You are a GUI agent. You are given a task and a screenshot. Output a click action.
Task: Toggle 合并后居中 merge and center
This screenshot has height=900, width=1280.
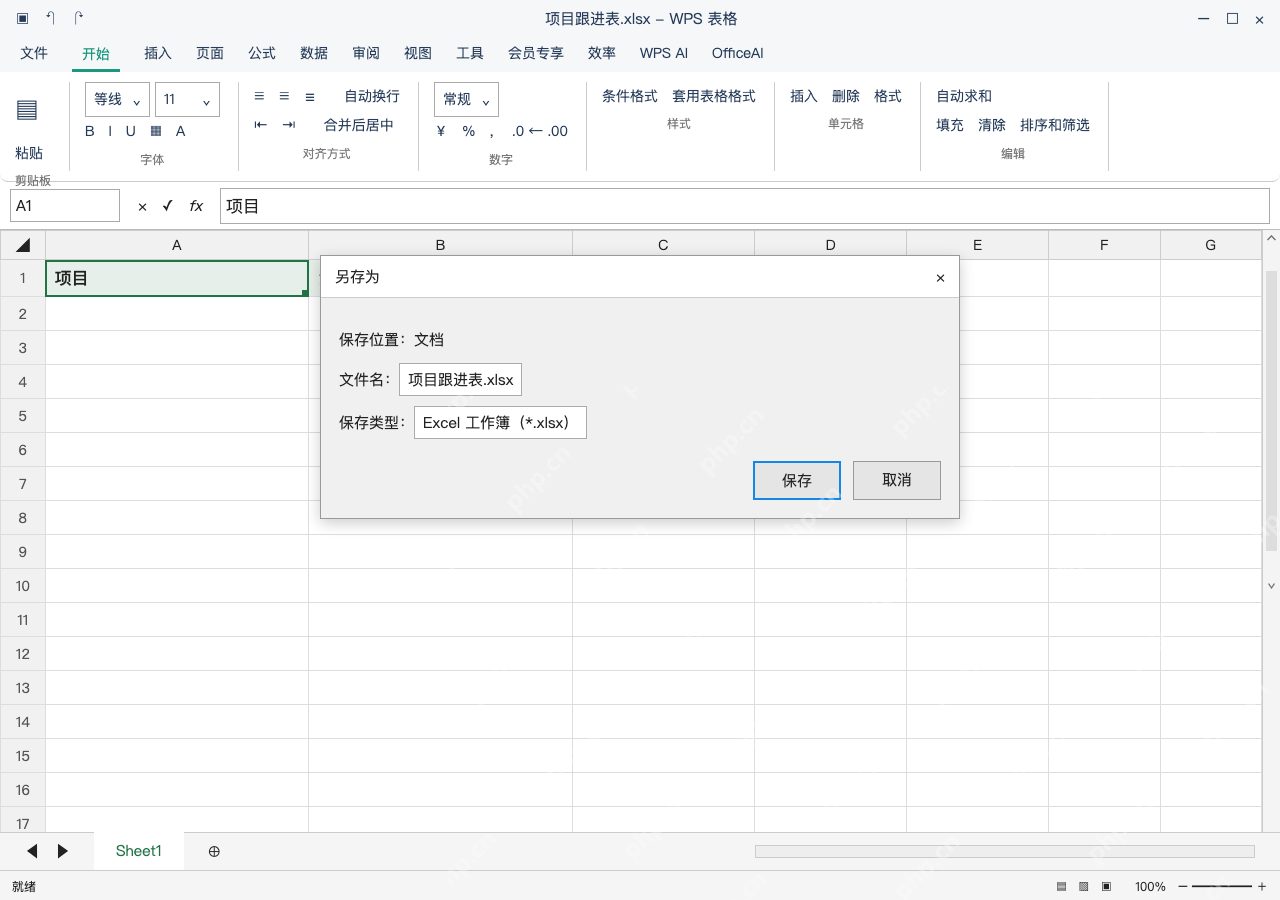pos(359,125)
